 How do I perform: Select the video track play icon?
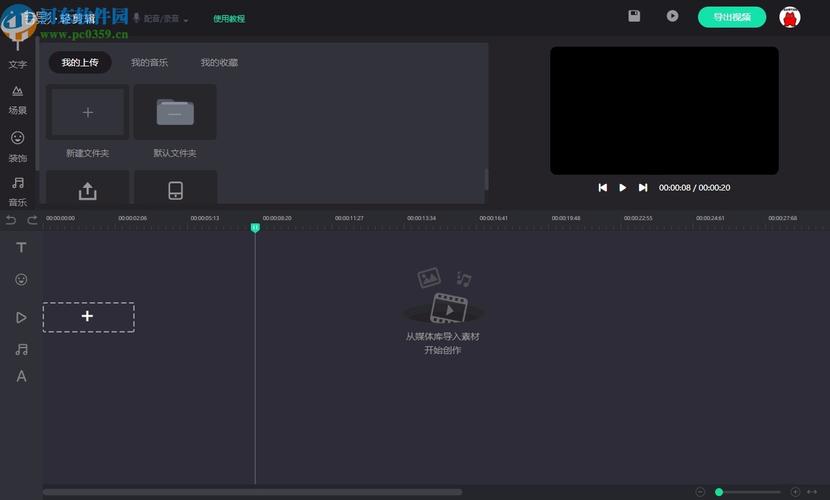(21, 317)
